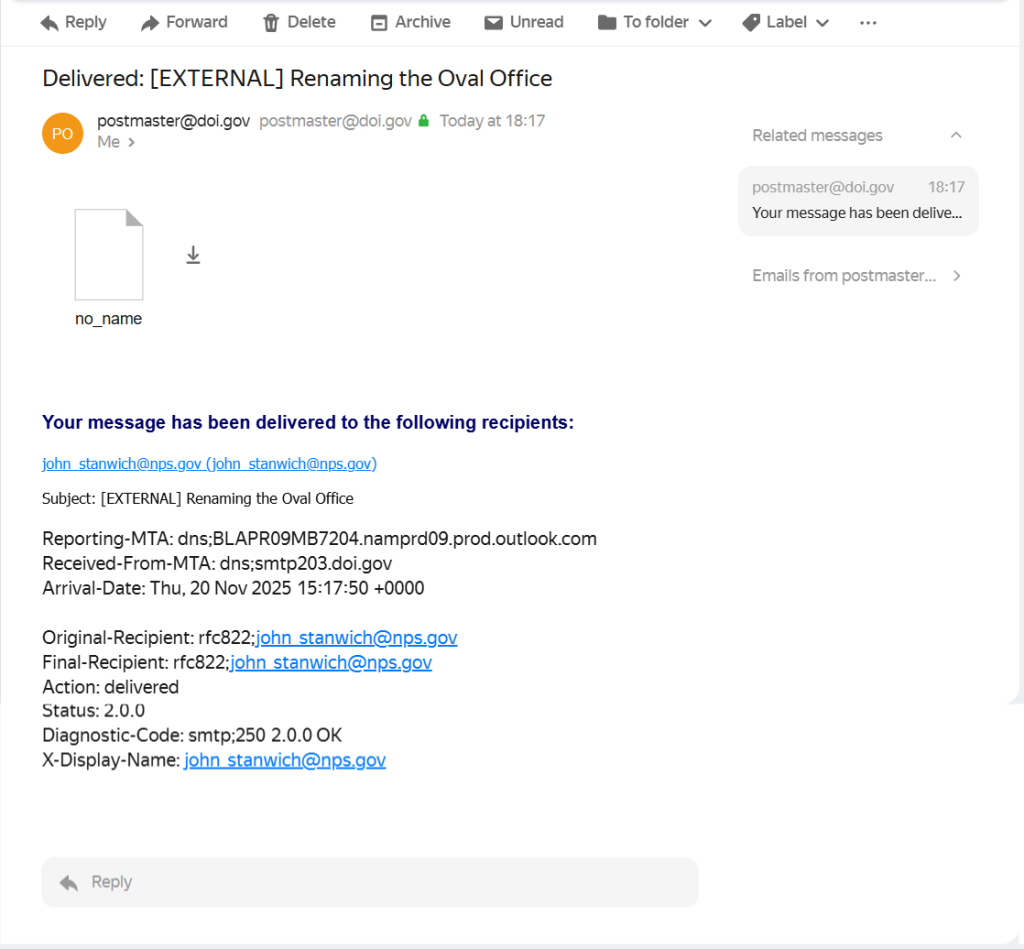Open the To folder dropdown
The image size is (1024, 949).
pyautogui.click(x=654, y=23)
